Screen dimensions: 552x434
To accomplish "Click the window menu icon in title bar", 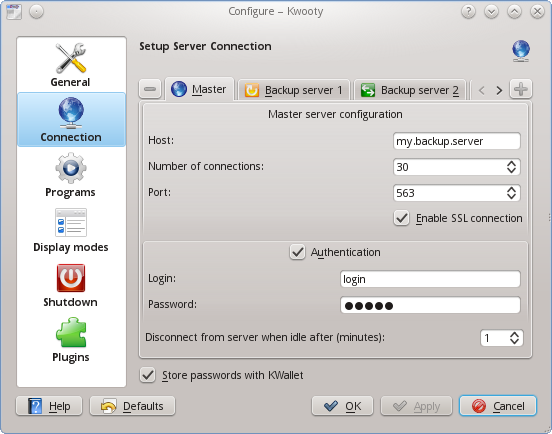I will click(14, 12).
